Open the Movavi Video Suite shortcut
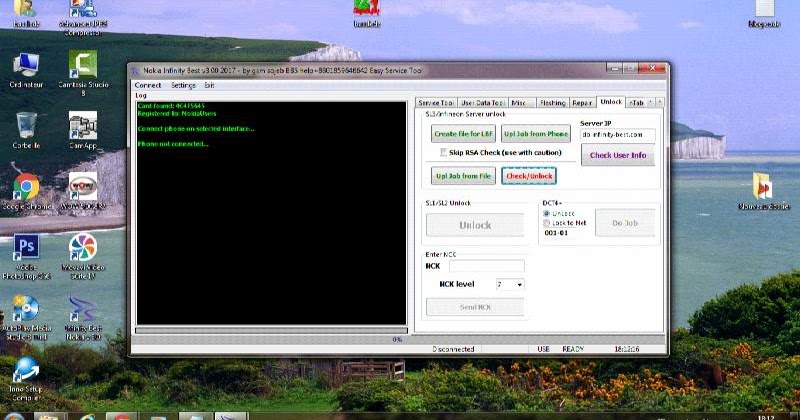This screenshot has height=420, width=800. pyautogui.click(x=83, y=256)
